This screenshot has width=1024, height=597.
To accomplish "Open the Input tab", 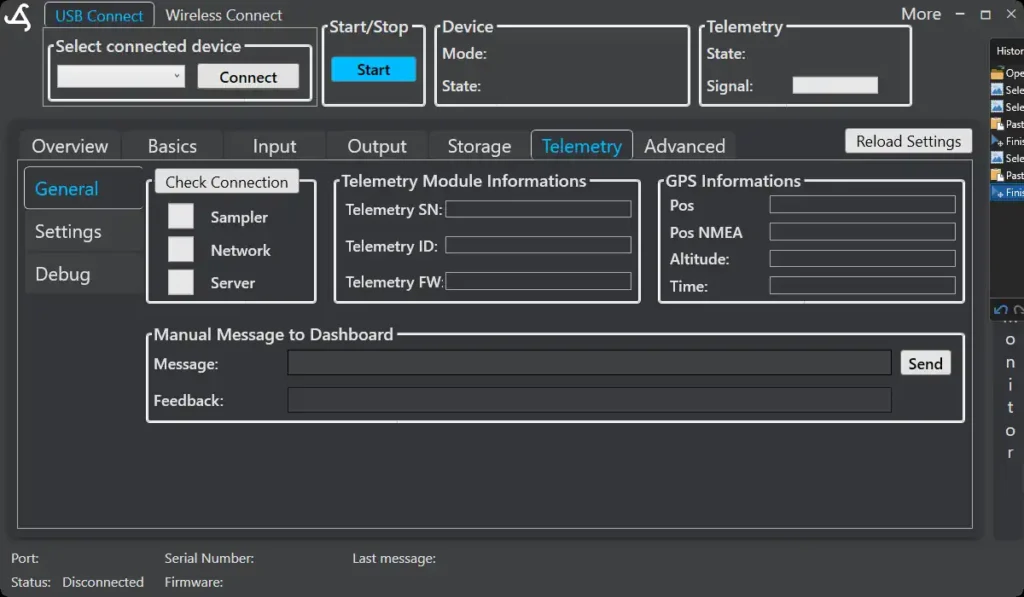I will pyautogui.click(x=274, y=146).
